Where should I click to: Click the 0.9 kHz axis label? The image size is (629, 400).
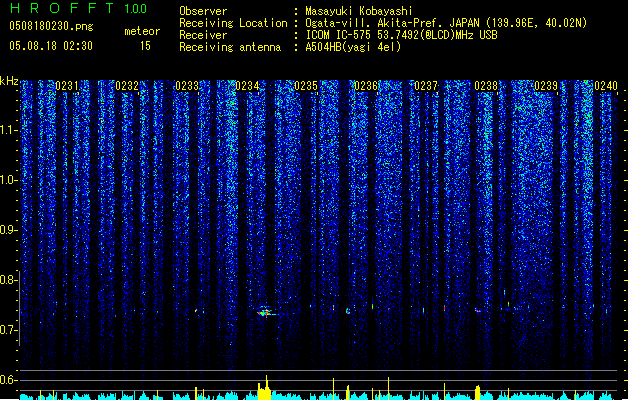(x=9, y=230)
